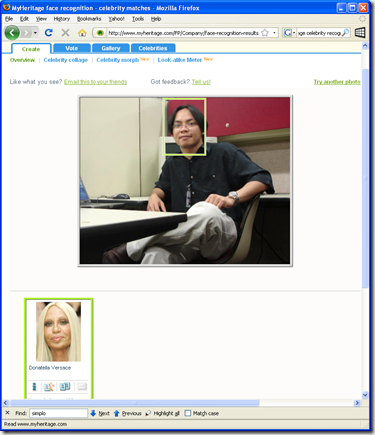
Task: Click the grid icon at the toolbar's right end
Action: tap(360, 33)
